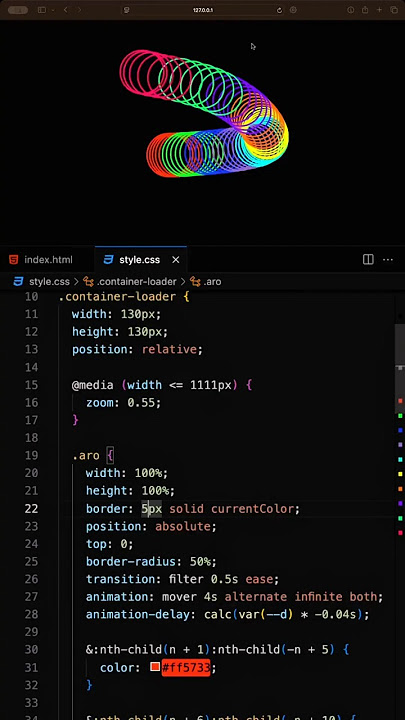Click the green marker in the minimap ruler
The height and width of the screenshot is (720, 405).
coord(400,416)
